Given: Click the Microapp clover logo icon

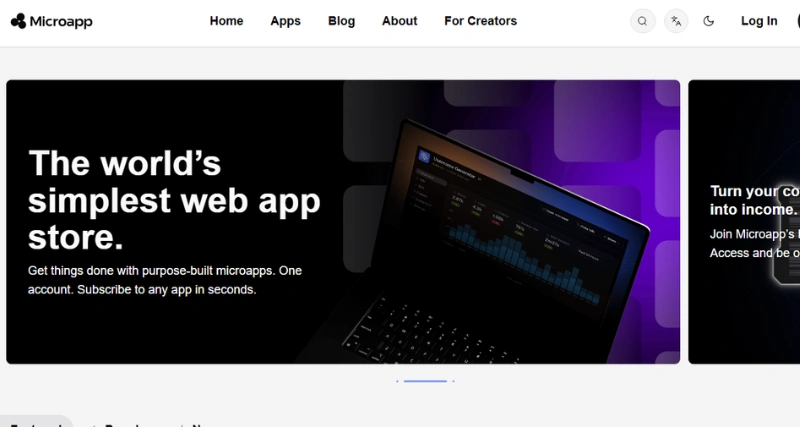Looking at the screenshot, I should pos(18,21).
